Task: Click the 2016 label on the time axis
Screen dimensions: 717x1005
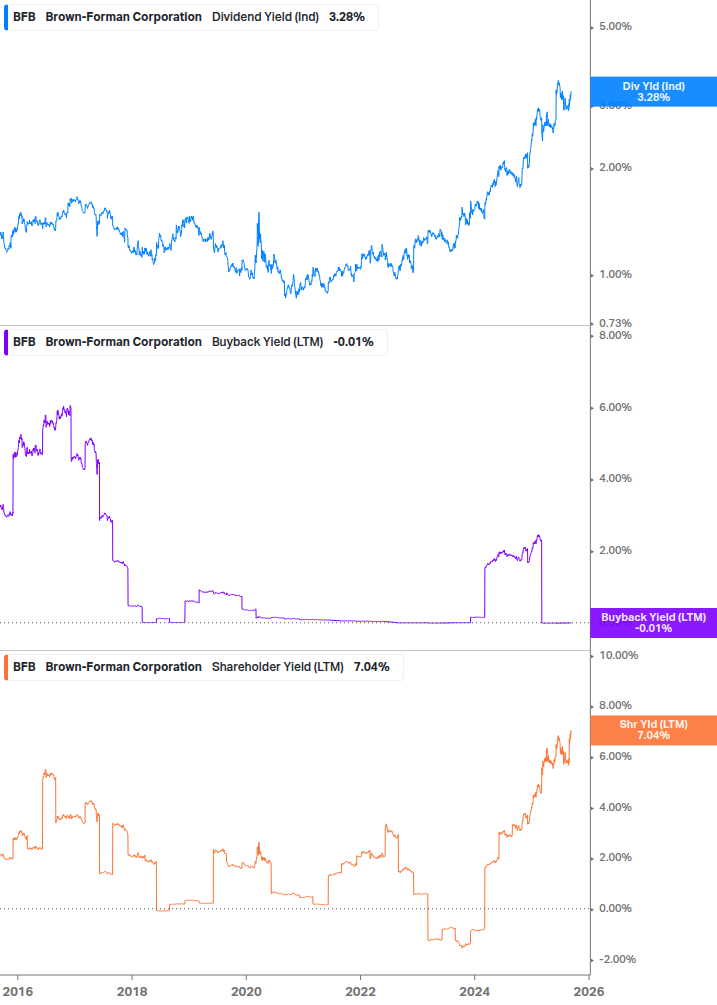Action: pyautogui.click(x=17, y=992)
